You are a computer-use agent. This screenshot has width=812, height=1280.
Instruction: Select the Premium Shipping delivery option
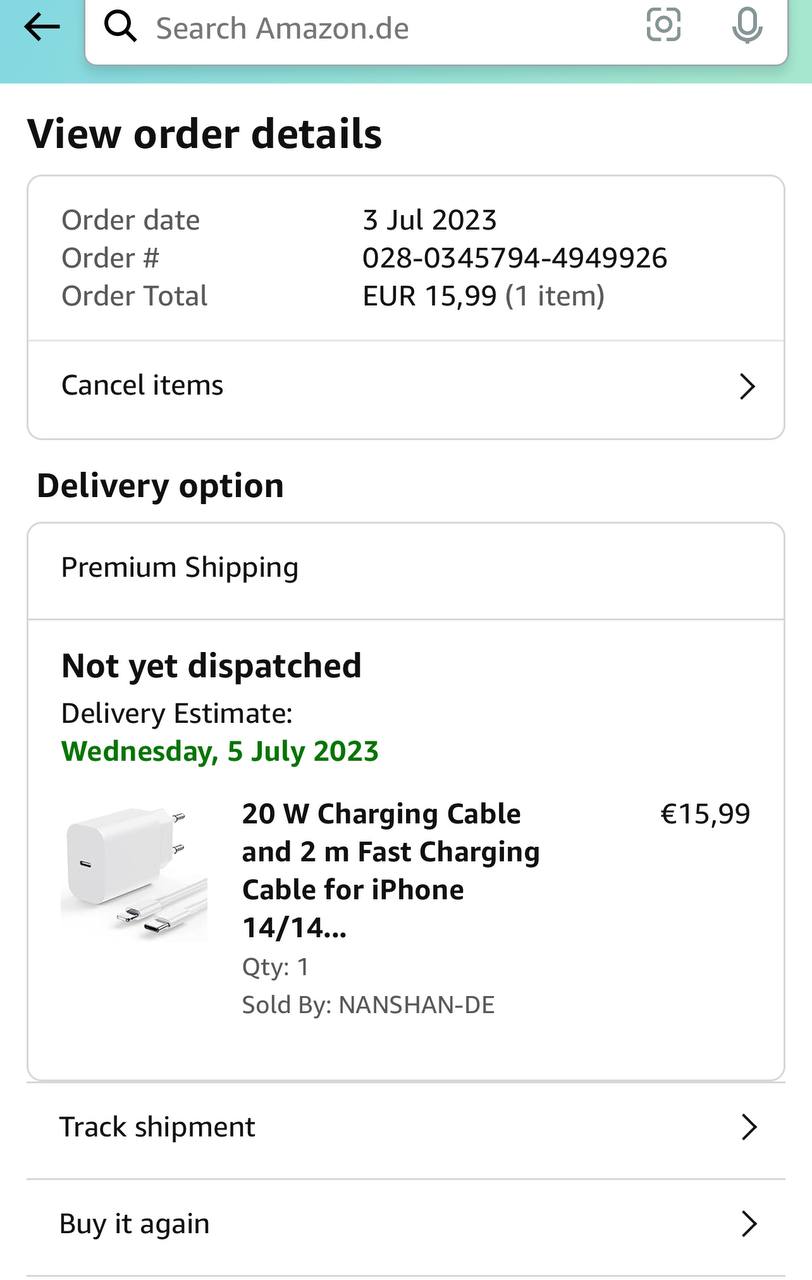180,568
